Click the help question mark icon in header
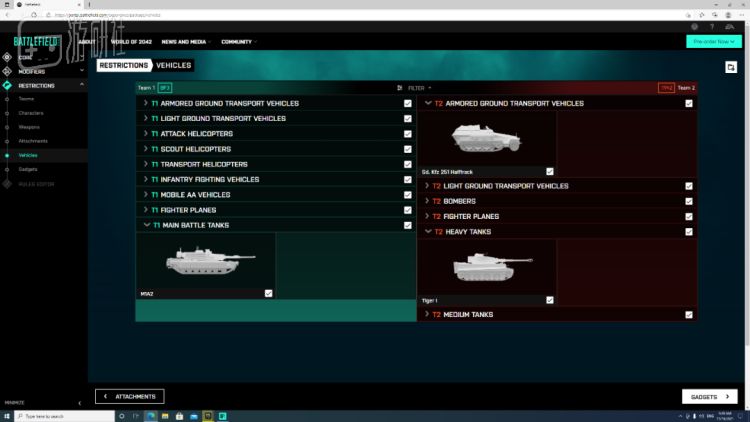Screen dimensions: 750x422 (x=712, y=27)
